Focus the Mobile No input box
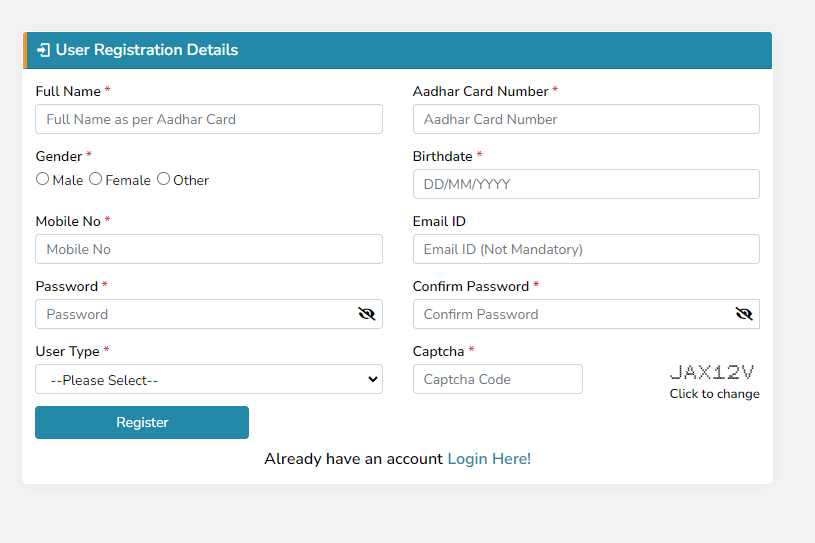The height and width of the screenshot is (543, 815). 209,249
